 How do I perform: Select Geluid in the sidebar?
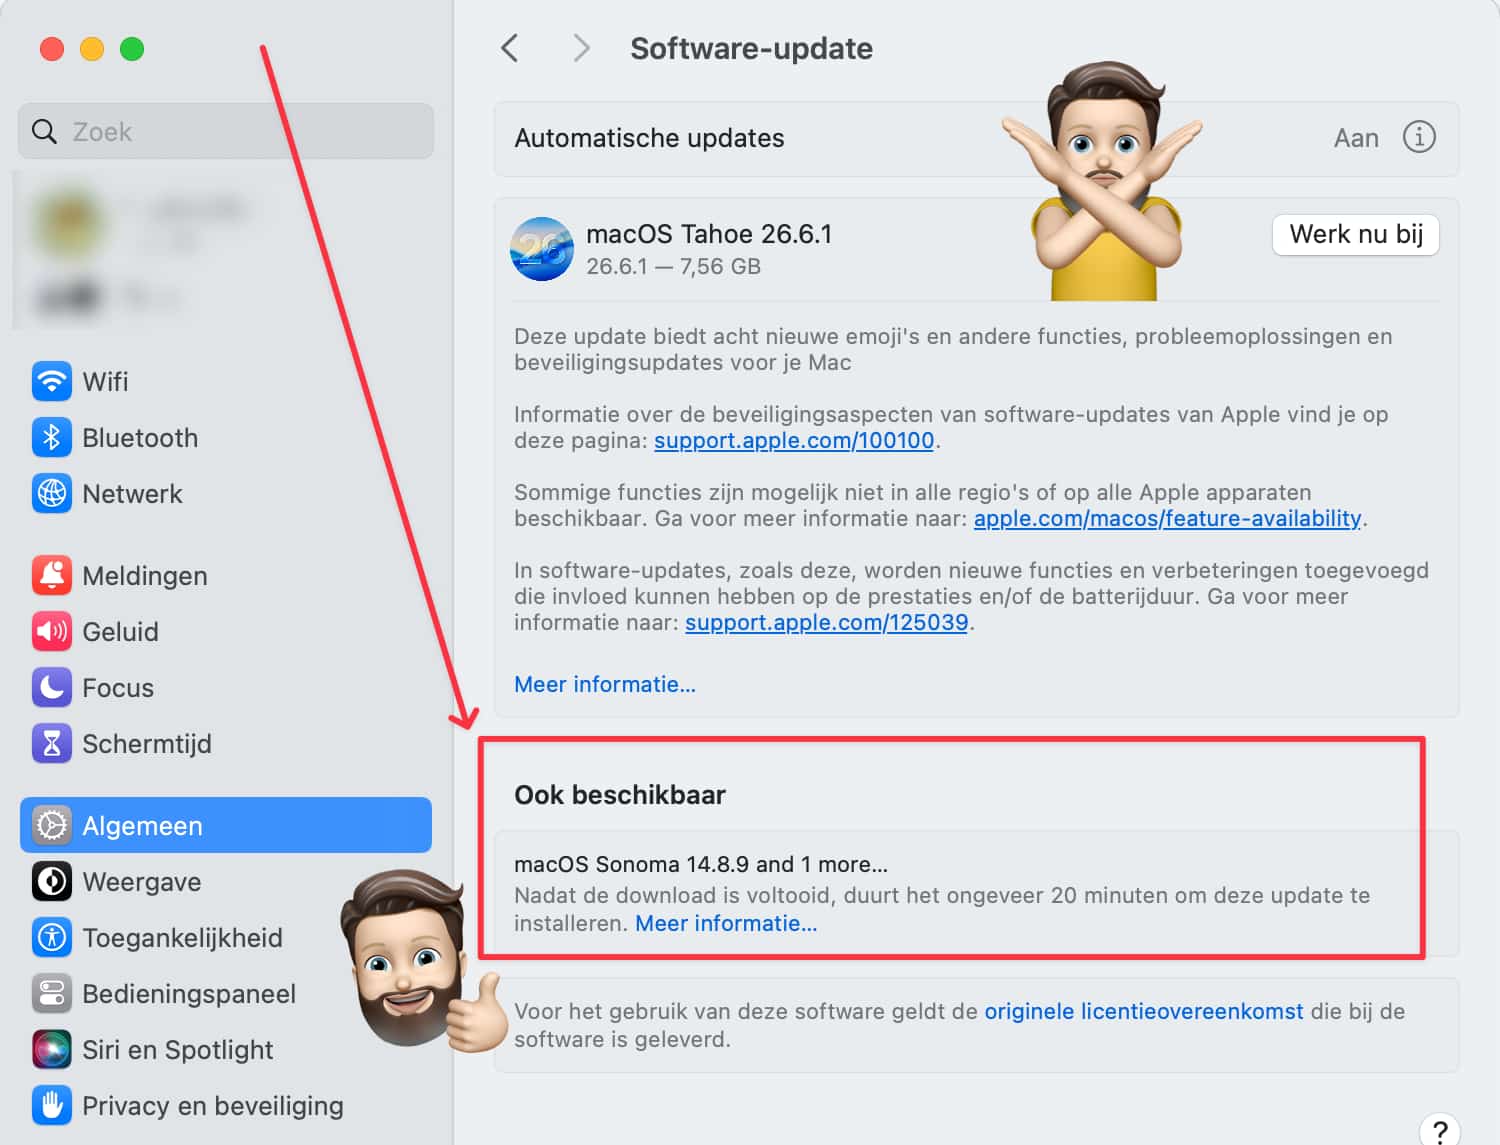pos(226,631)
